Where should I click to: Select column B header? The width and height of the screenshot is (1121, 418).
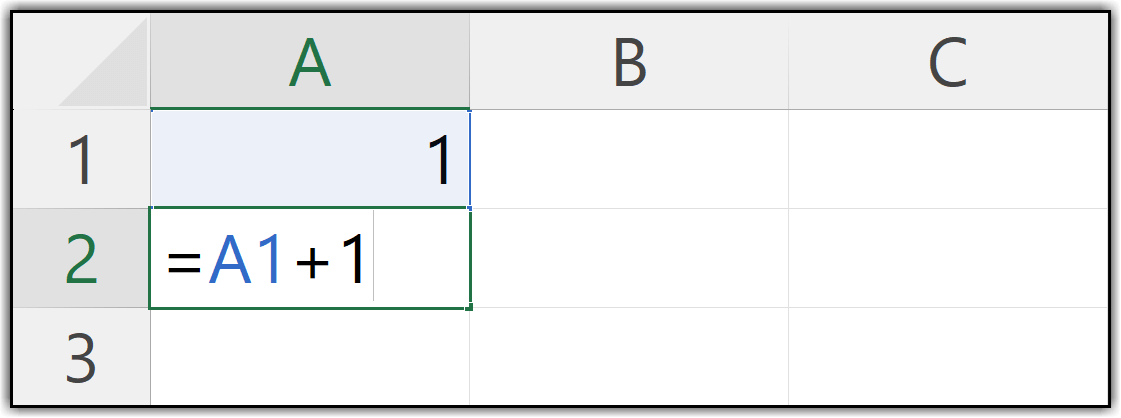(x=628, y=63)
